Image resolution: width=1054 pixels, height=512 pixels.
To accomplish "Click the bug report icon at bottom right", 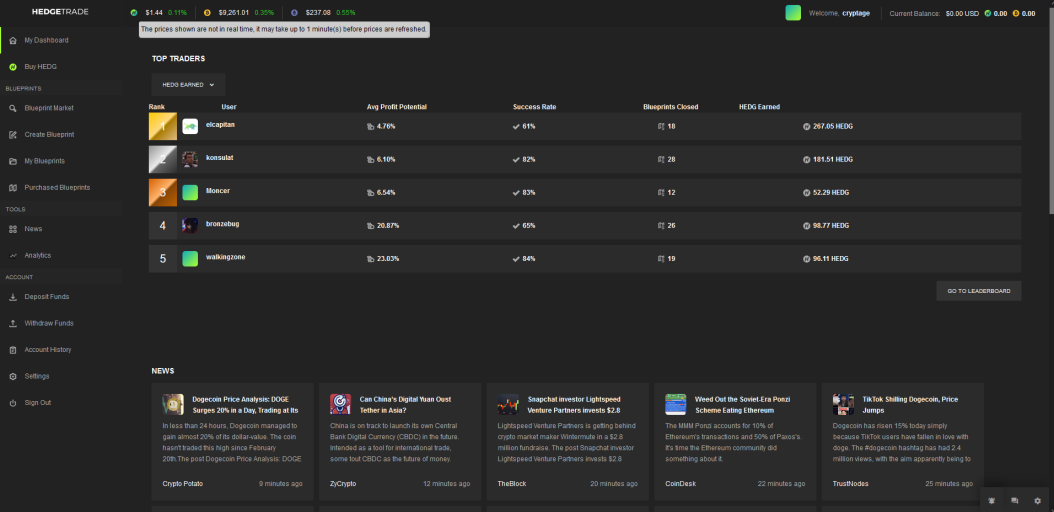I will [x=991, y=501].
